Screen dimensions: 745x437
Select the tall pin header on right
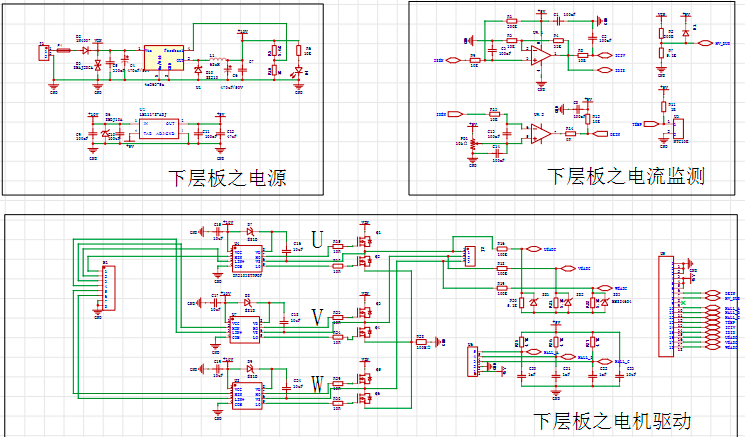point(666,306)
